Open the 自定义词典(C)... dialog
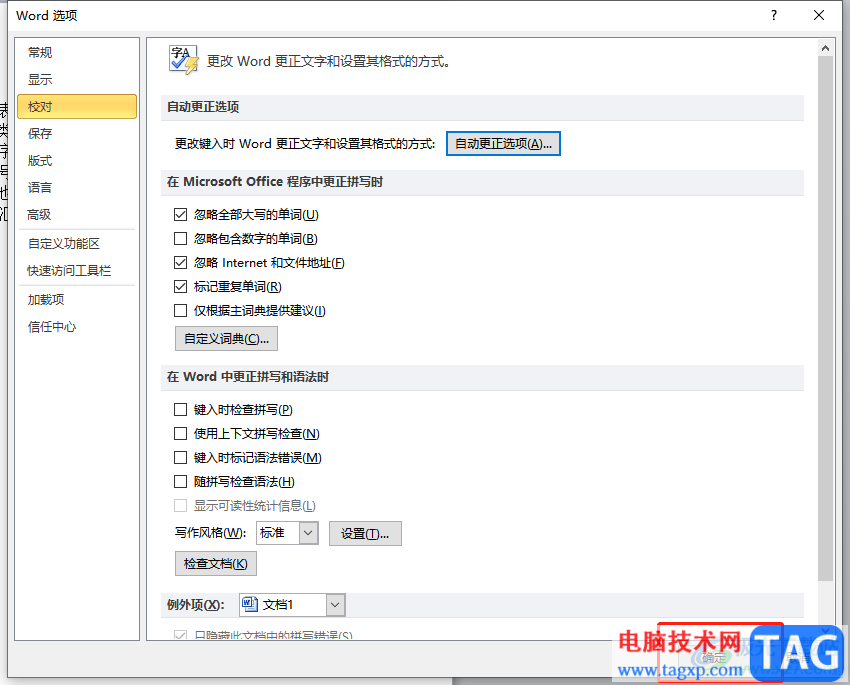850x685 pixels. click(226, 339)
